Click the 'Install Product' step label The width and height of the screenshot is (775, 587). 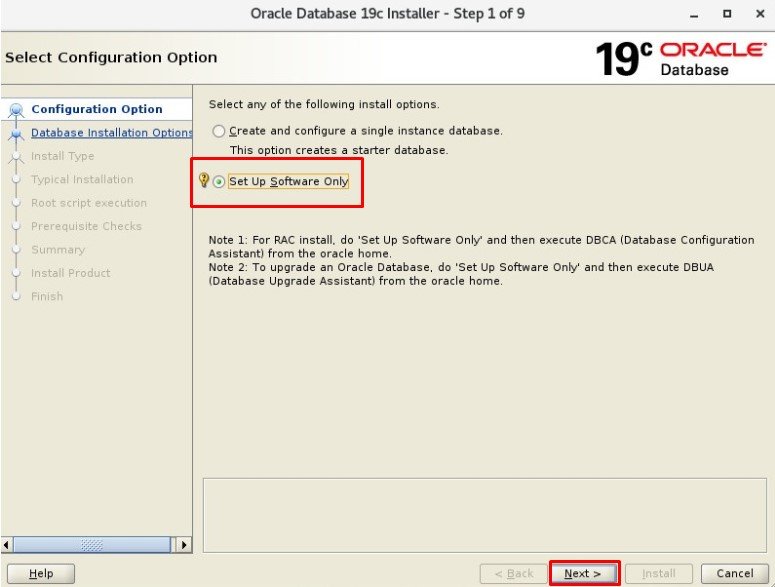tap(71, 273)
